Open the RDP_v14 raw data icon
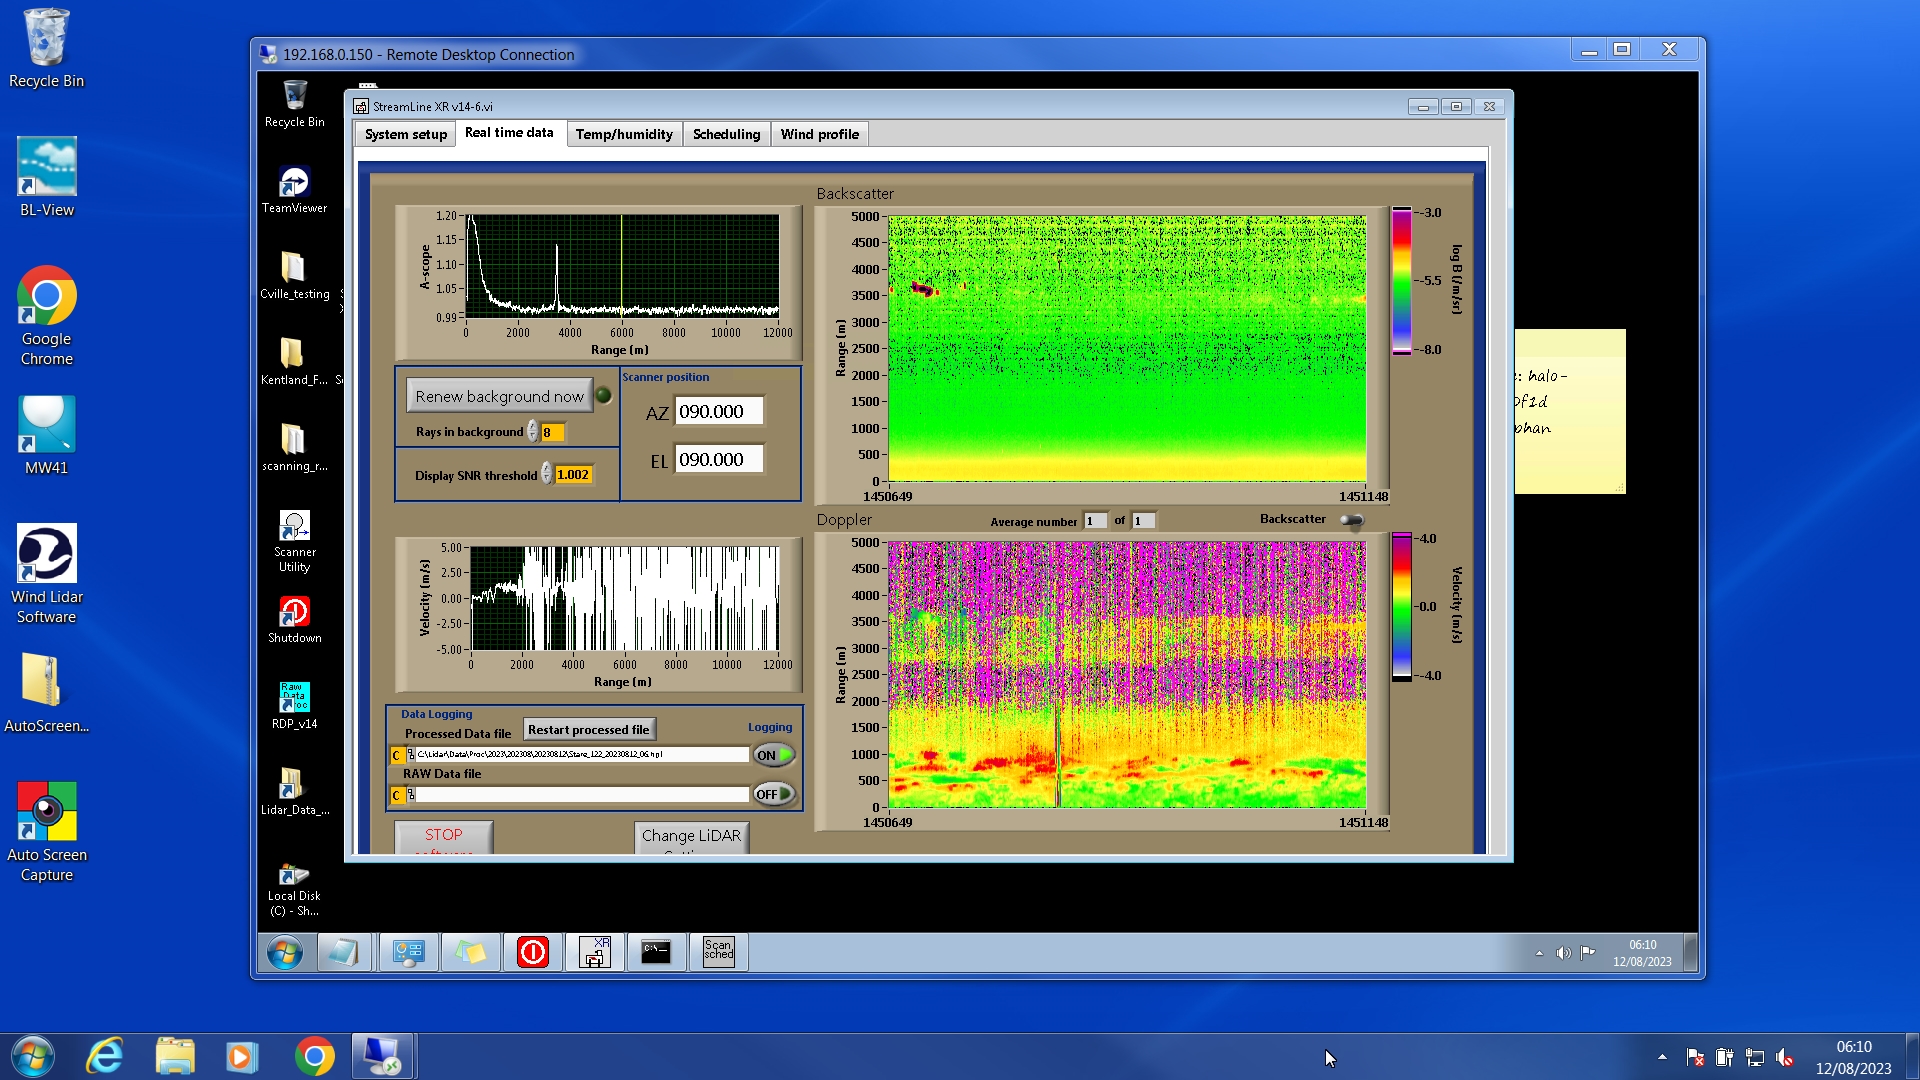 (x=294, y=698)
